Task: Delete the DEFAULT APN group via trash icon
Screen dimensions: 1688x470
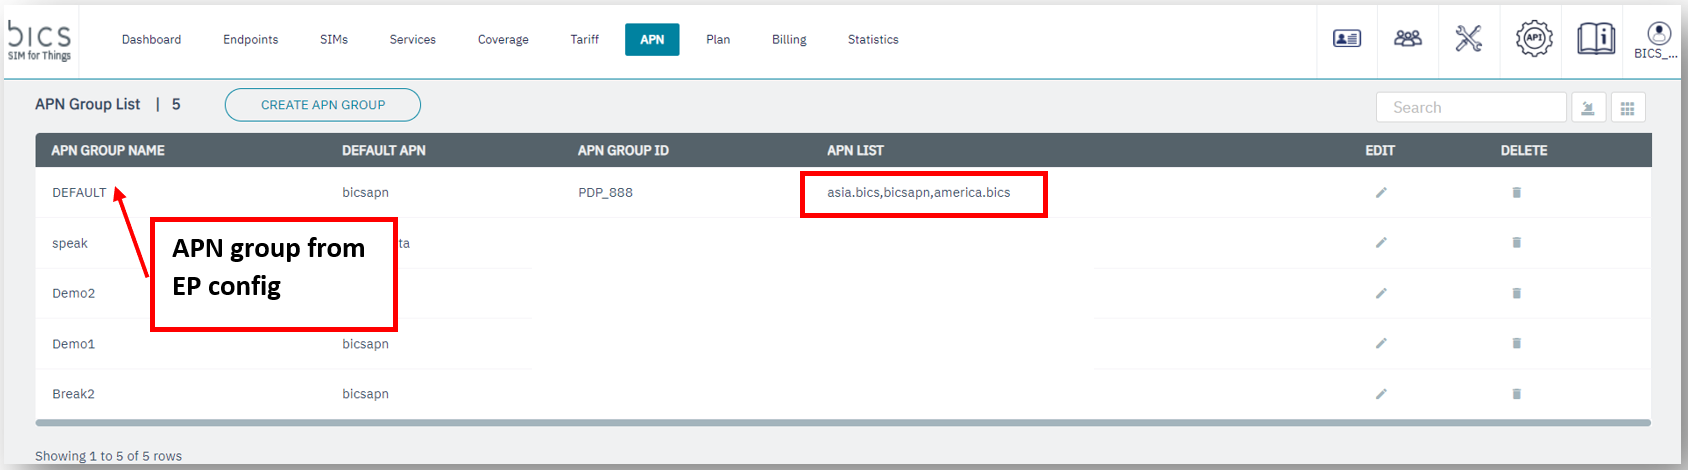Action: point(1516,192)
